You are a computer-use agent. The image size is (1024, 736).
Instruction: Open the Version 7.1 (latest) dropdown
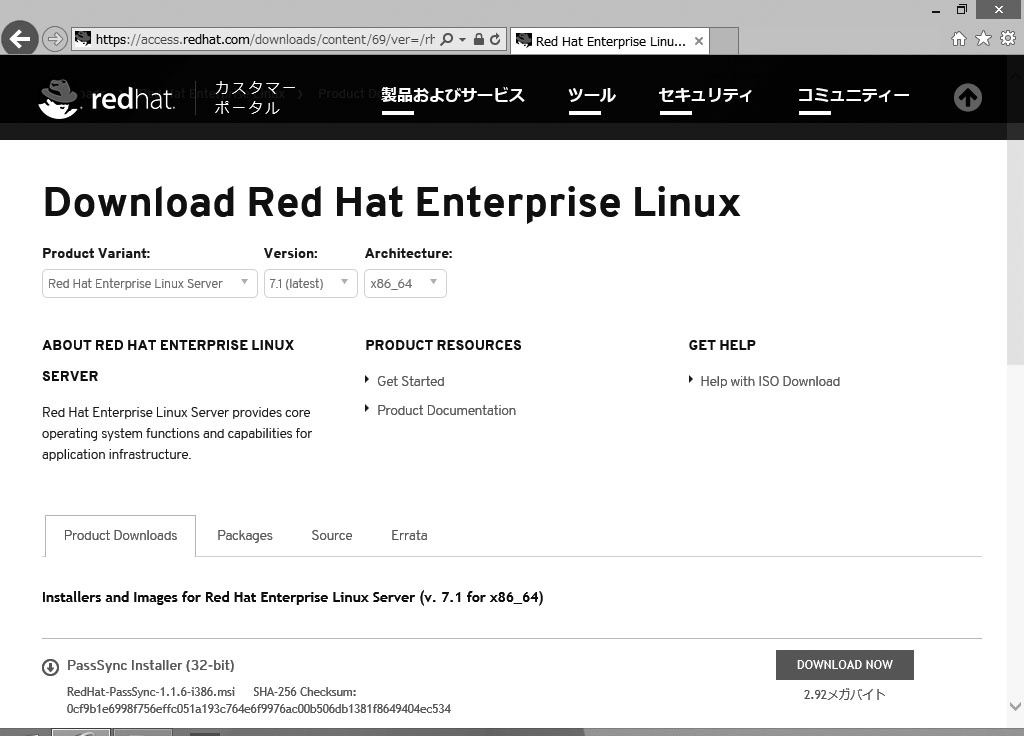(311, 283)
